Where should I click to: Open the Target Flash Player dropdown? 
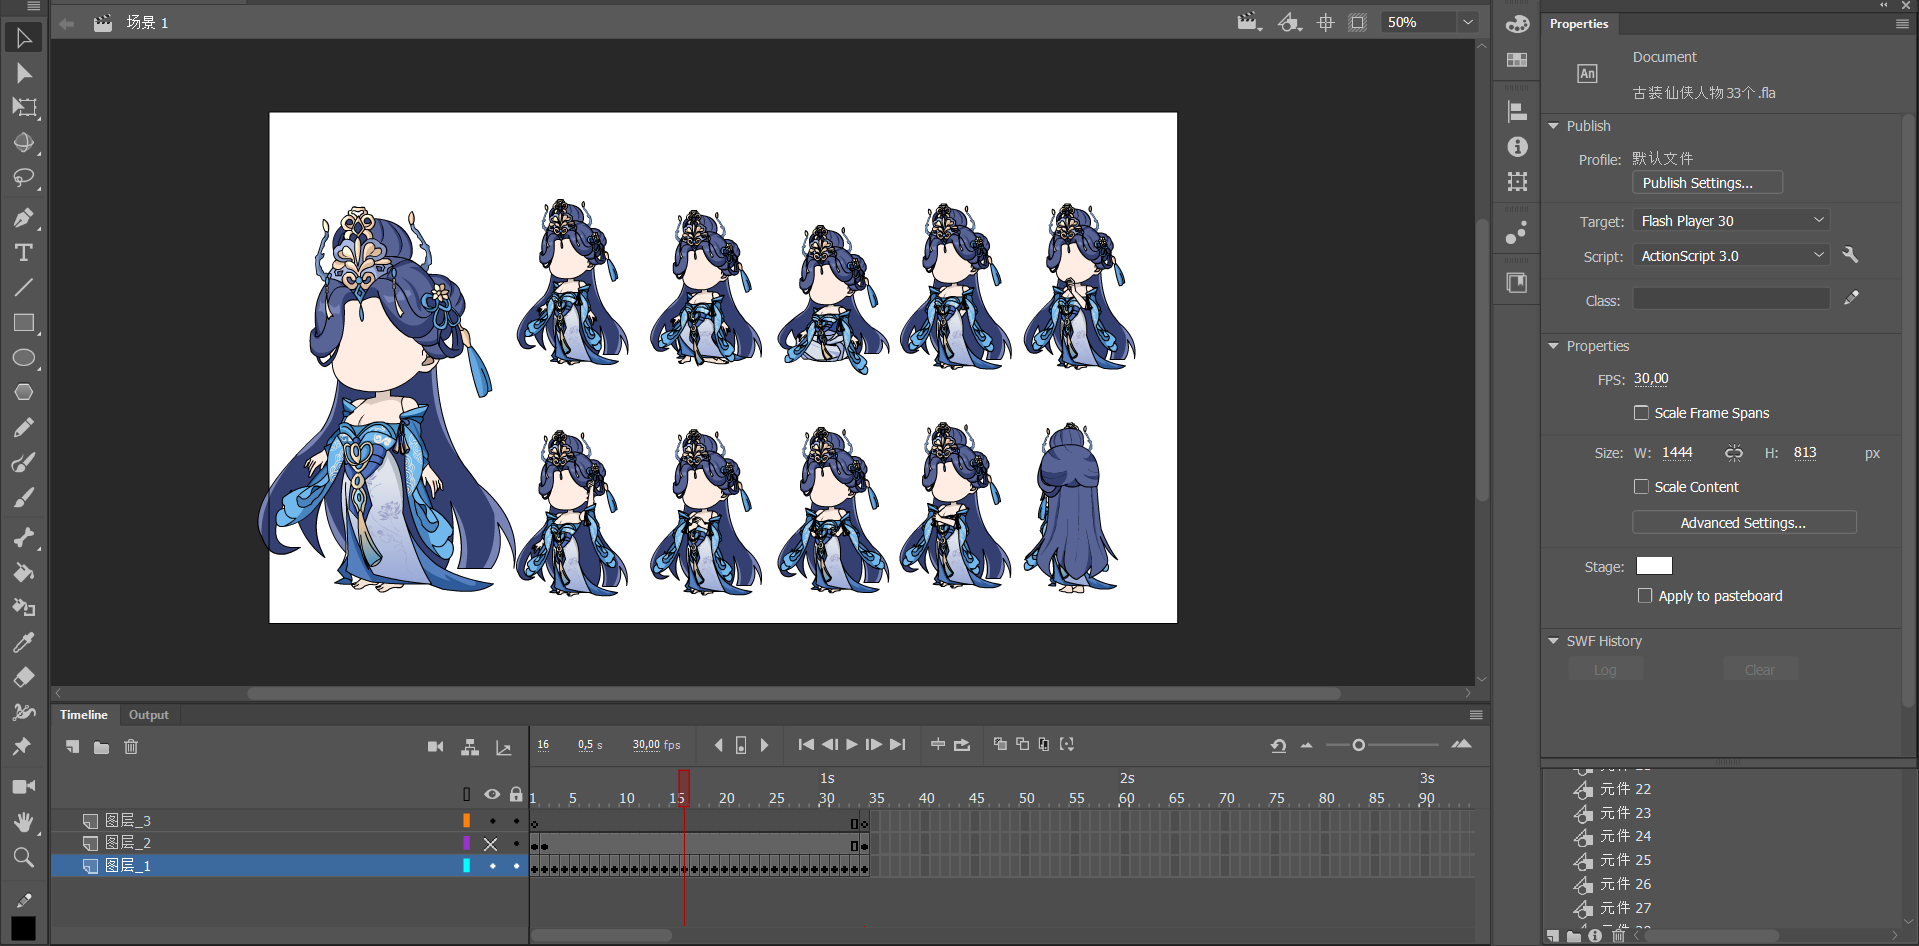1732,221
